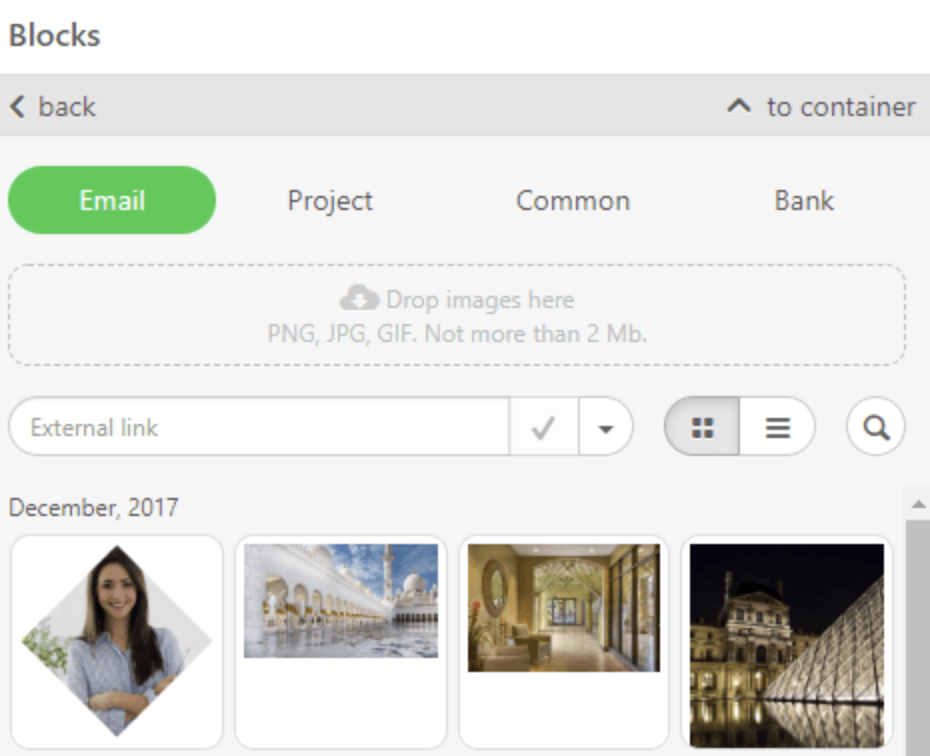Switch to the Bank tab
930x756 pixels.
804,200
